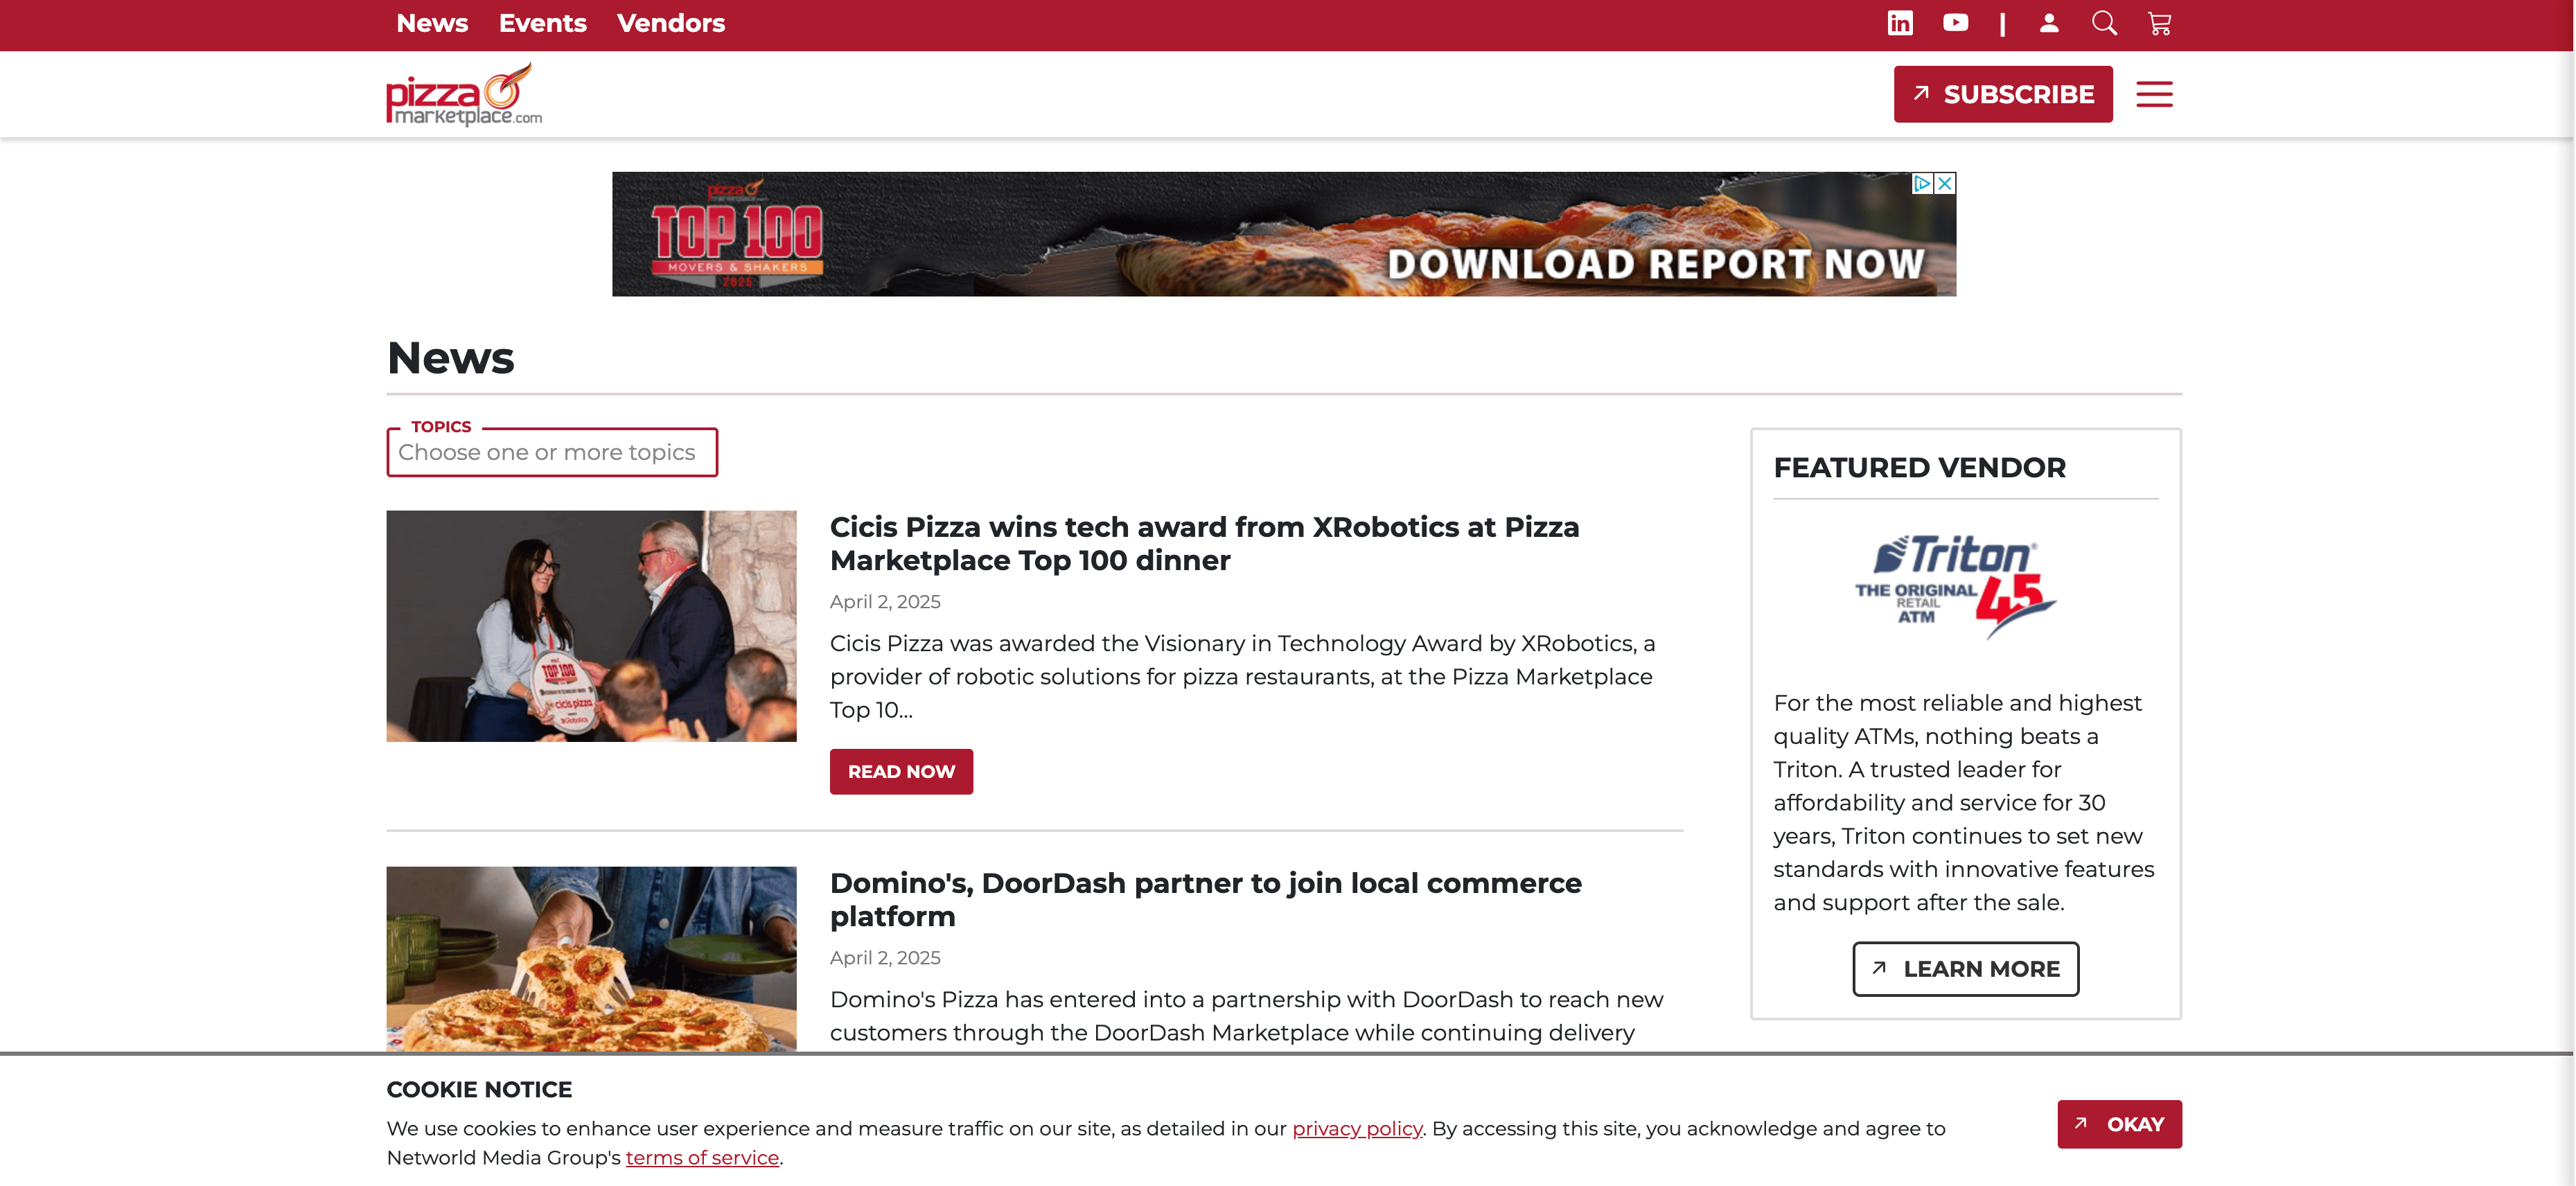The width and height of the screenshot is (2576, 1186).
Task: Click Learn More for Triton vendor
Action: tap(1965, 968)
